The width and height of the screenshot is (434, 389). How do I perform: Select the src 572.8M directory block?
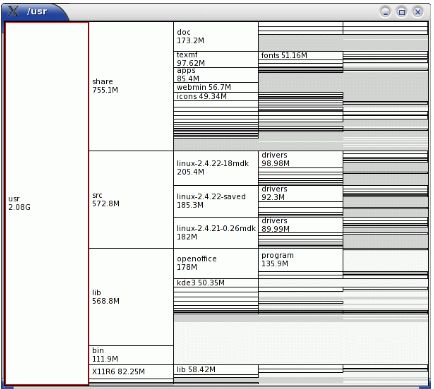coord(131,199)
